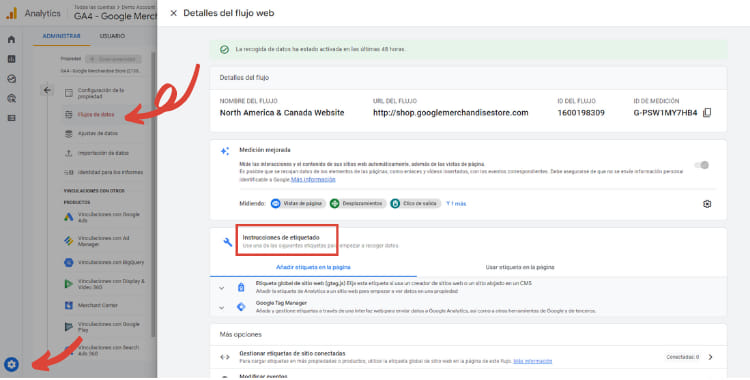
Task: Expand the Etiqueta global de sitio web row
Action: (221, 288)
